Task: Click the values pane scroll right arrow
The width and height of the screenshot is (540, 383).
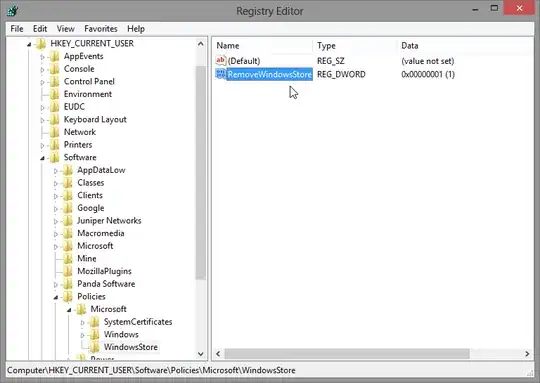Action: 527,354
